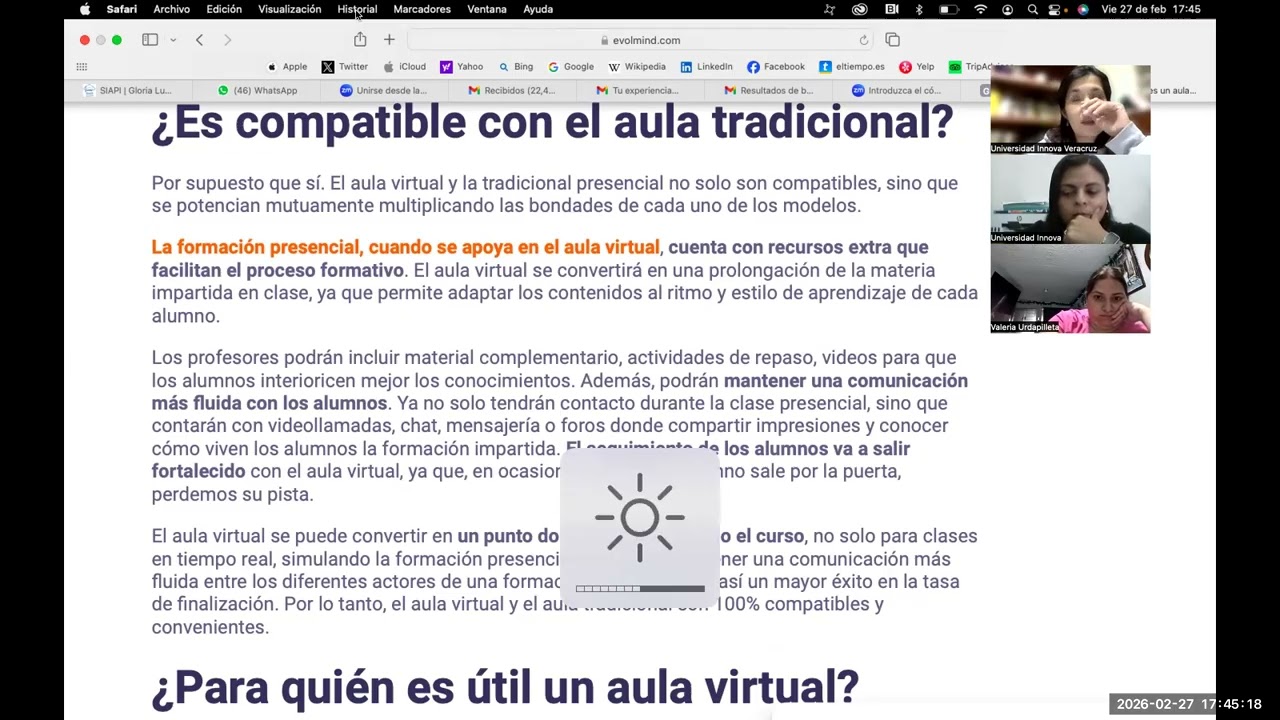Viewport: 1280px width, 720px height.
Task: Switch to the Introduzca el có... tab
Action: click(896, 90)
